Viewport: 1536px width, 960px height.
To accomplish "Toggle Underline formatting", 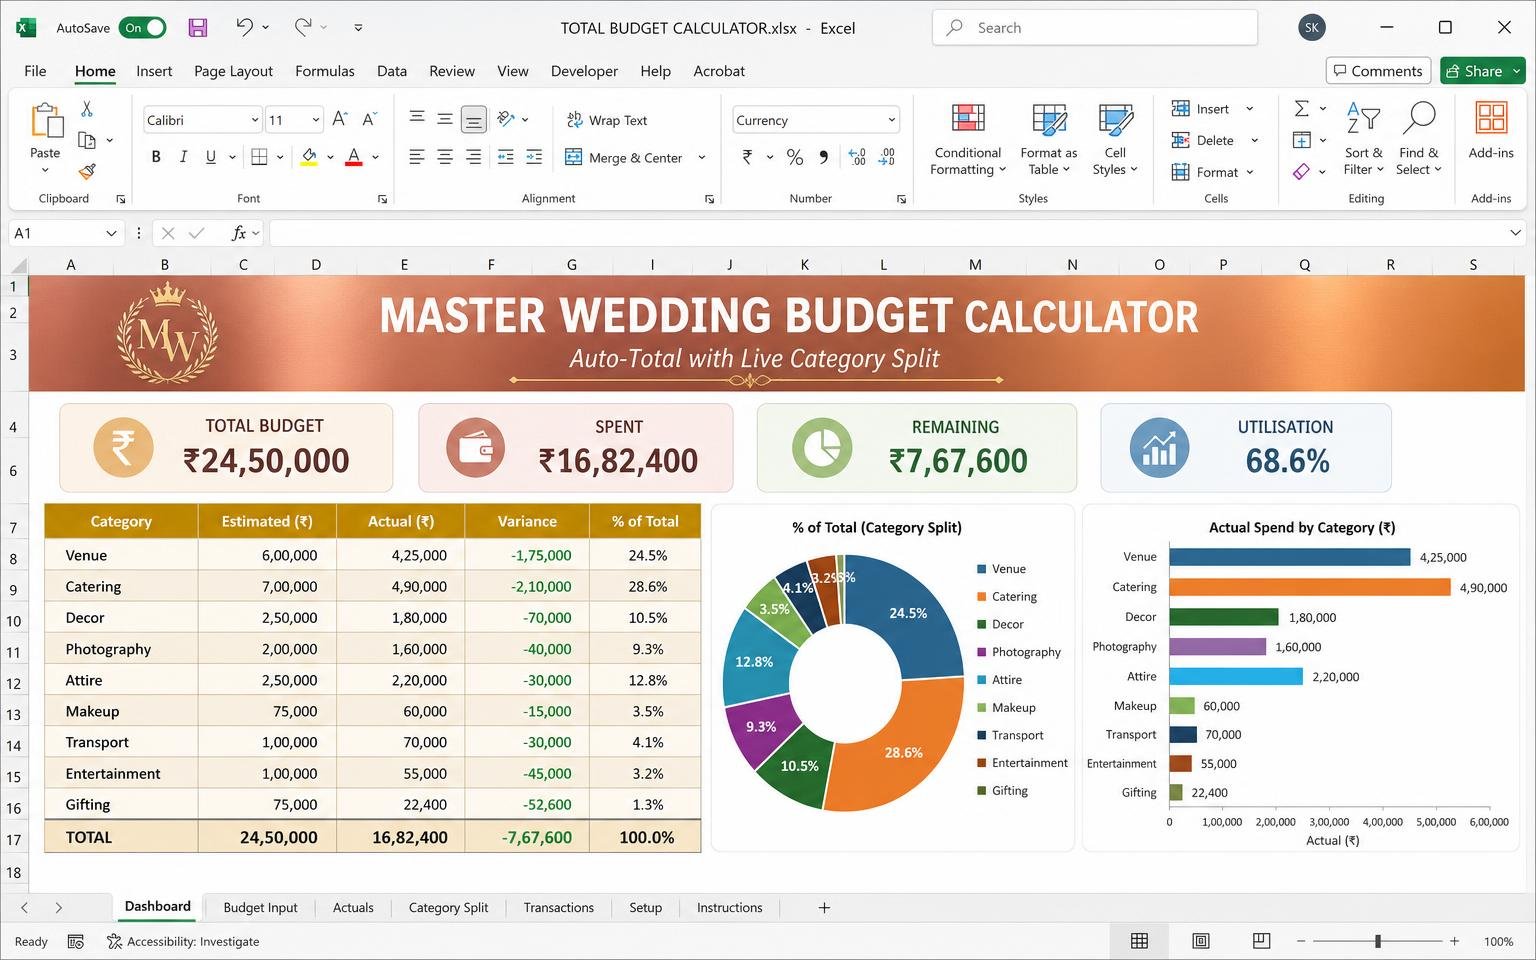I will tap(210, 157).
